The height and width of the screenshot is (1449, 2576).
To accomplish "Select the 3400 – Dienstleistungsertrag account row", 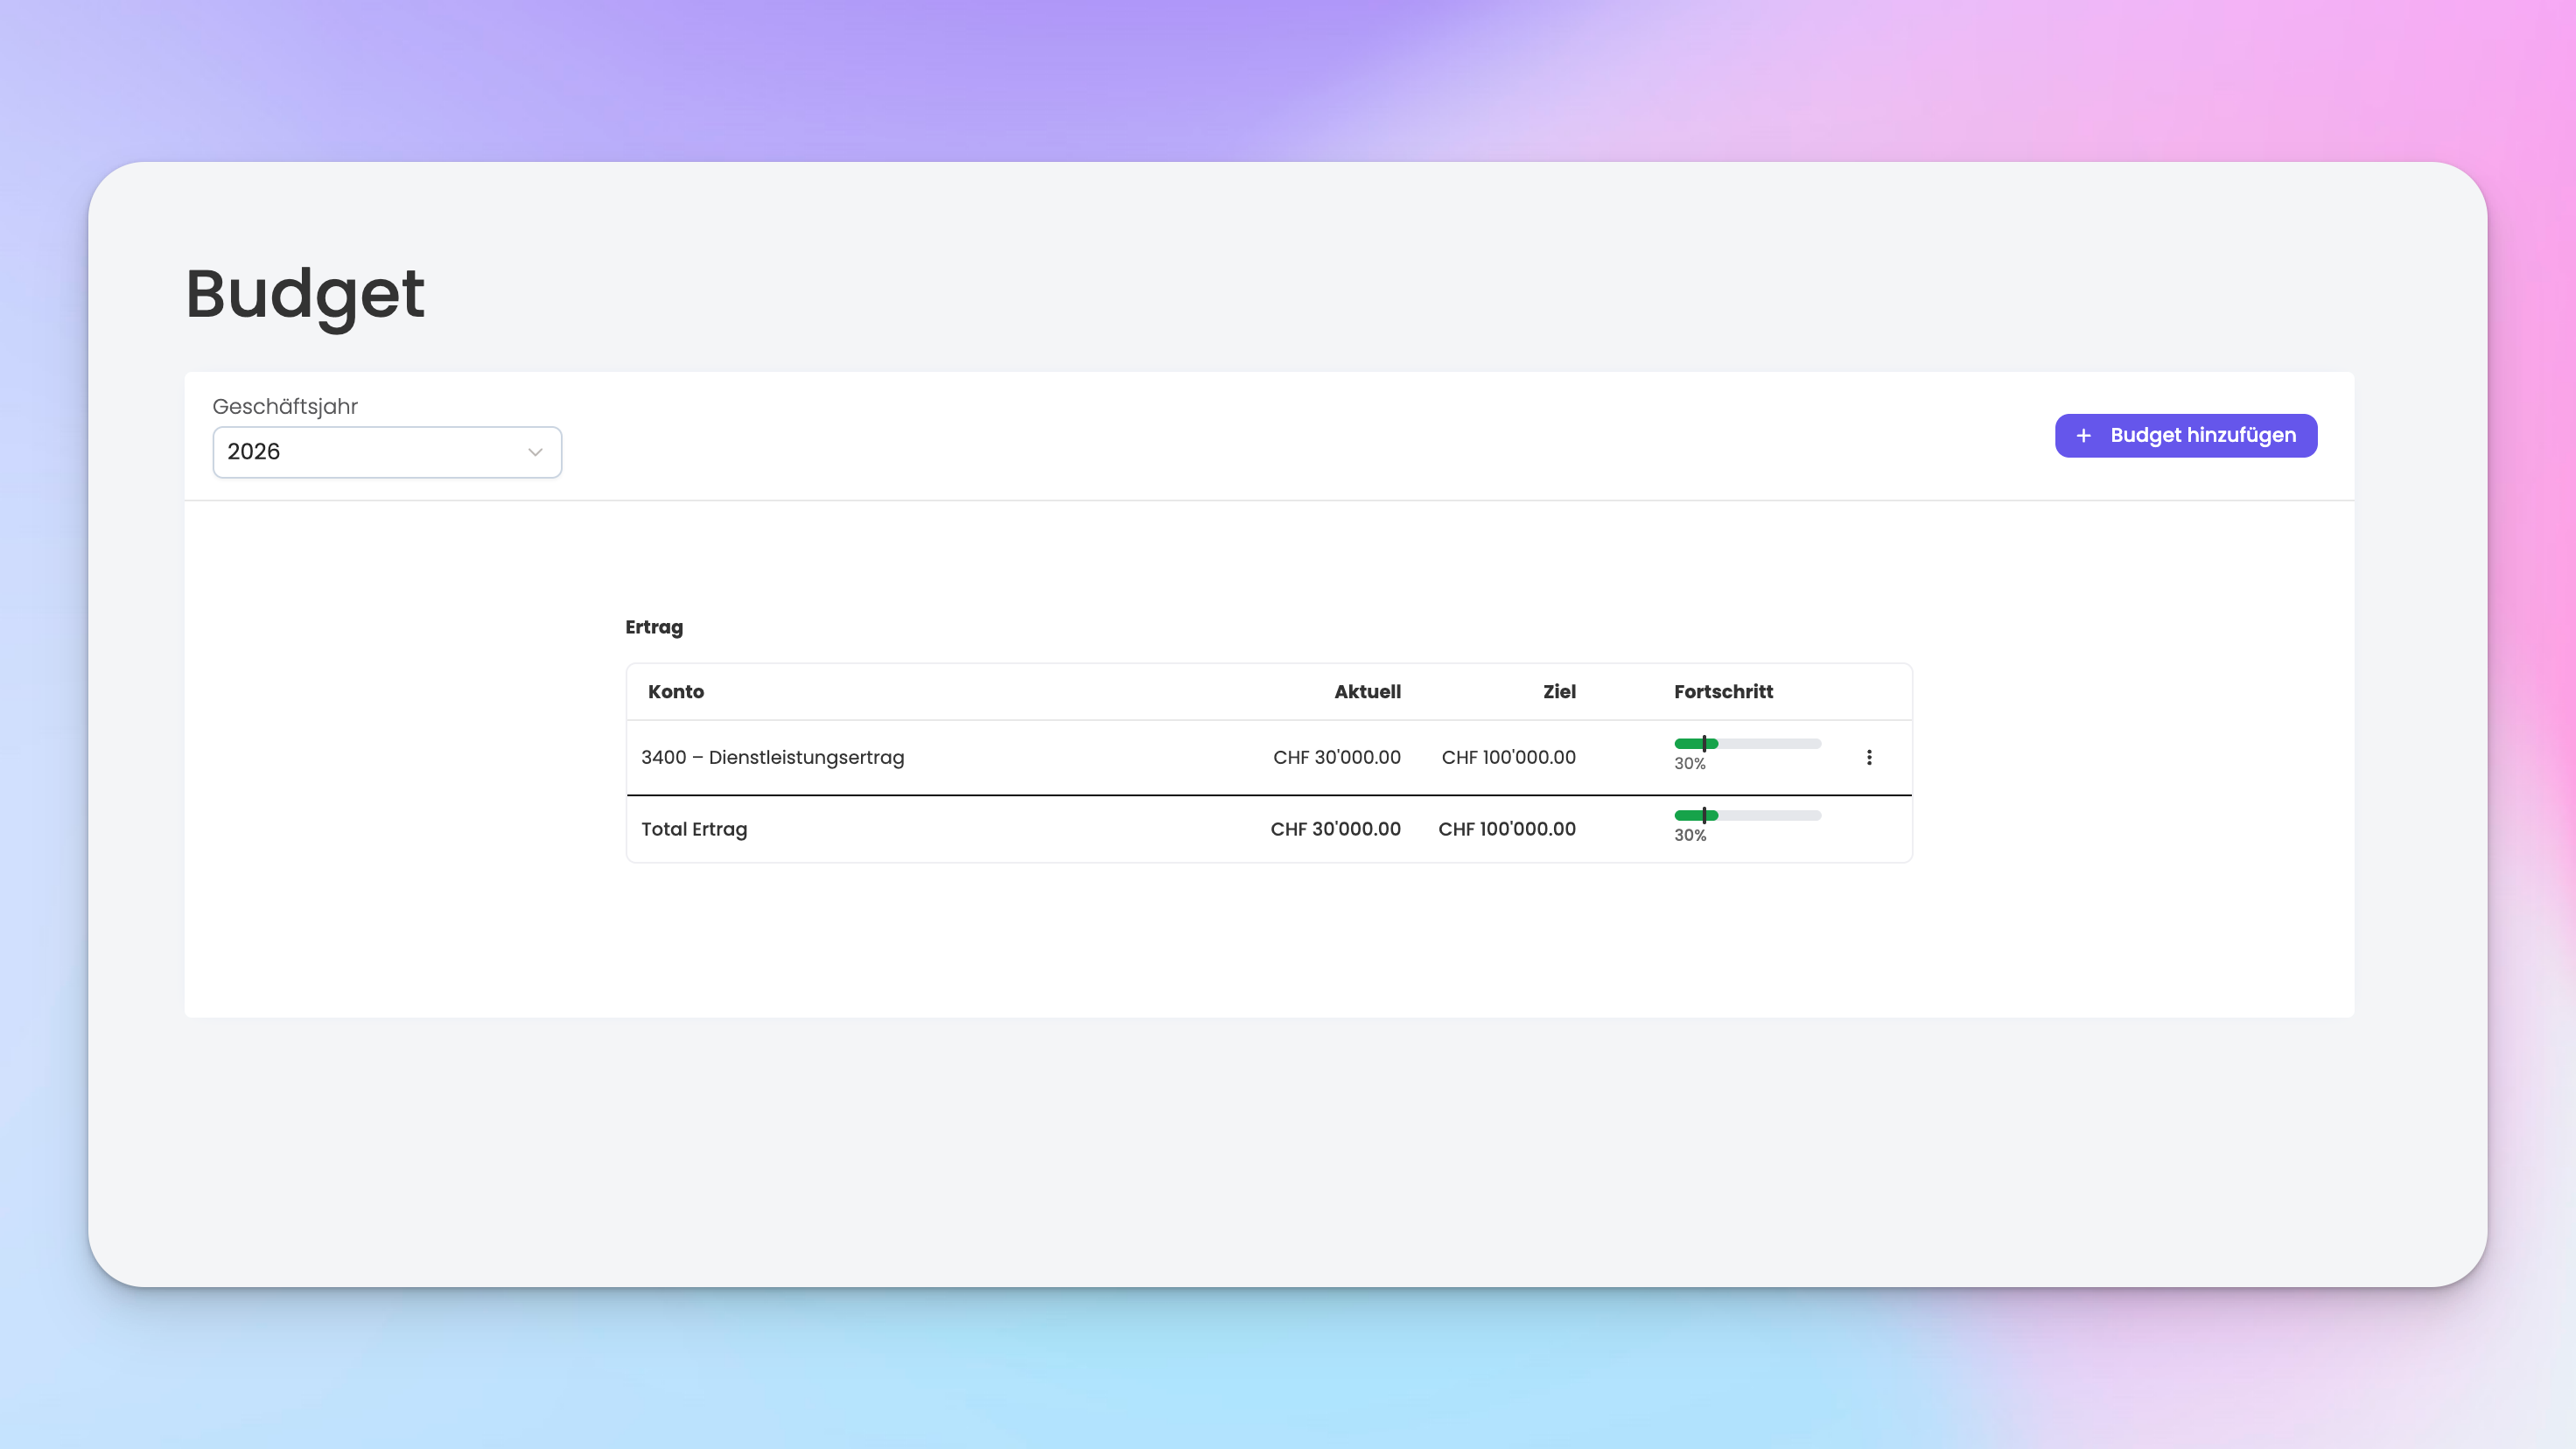I will (x=772, y=757).
